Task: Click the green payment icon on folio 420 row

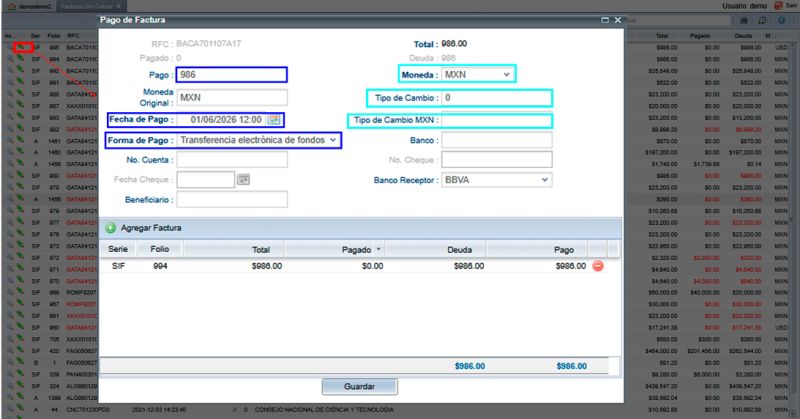Action: click(20, 351)
